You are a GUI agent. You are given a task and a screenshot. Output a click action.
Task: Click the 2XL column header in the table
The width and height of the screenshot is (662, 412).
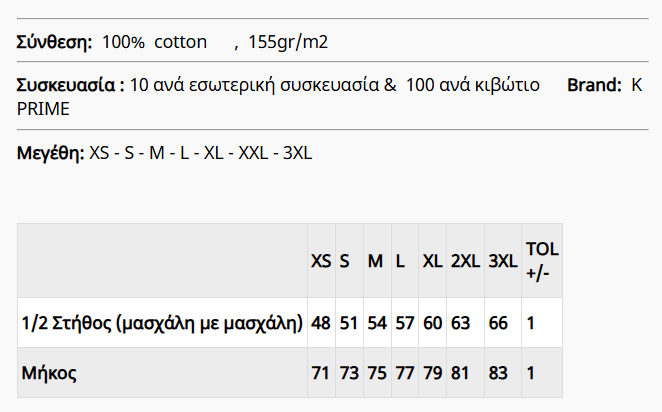tap(465, 261)
